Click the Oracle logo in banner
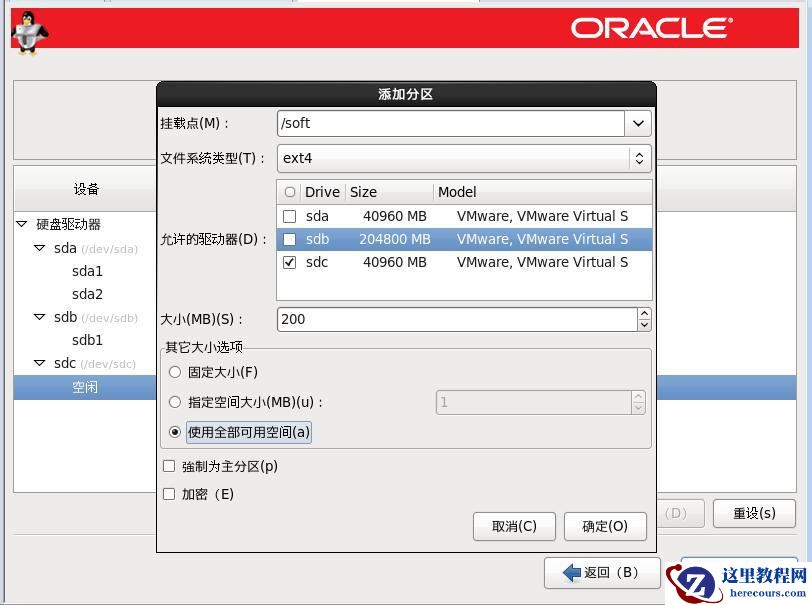 click(651, 28)
